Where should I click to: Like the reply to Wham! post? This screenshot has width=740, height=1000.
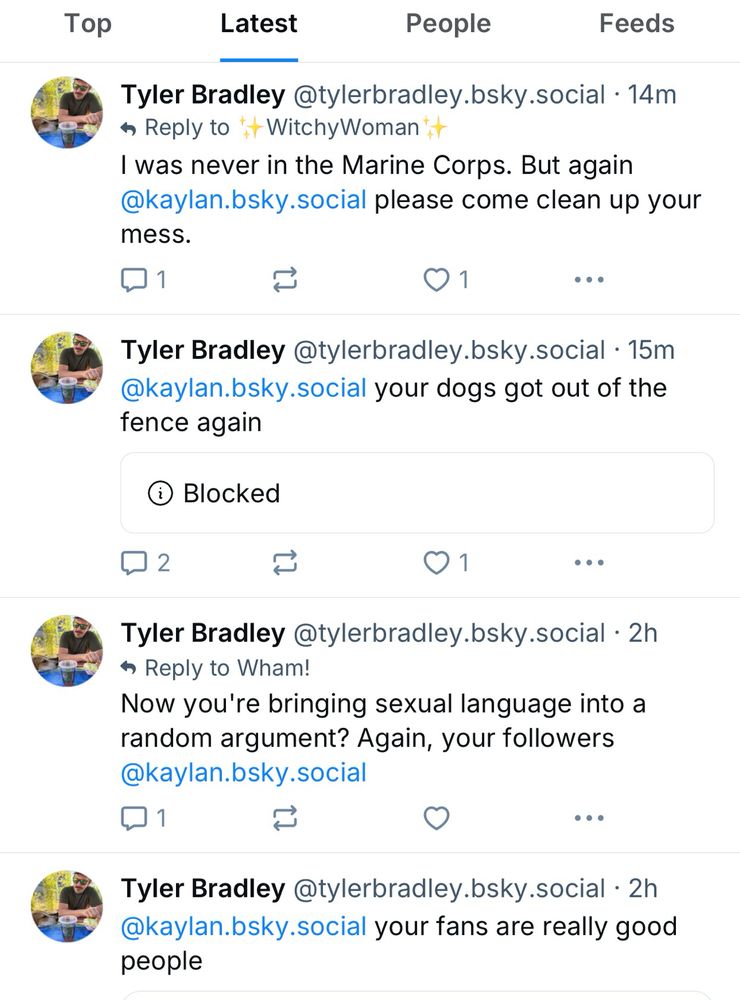click(437, 818)
